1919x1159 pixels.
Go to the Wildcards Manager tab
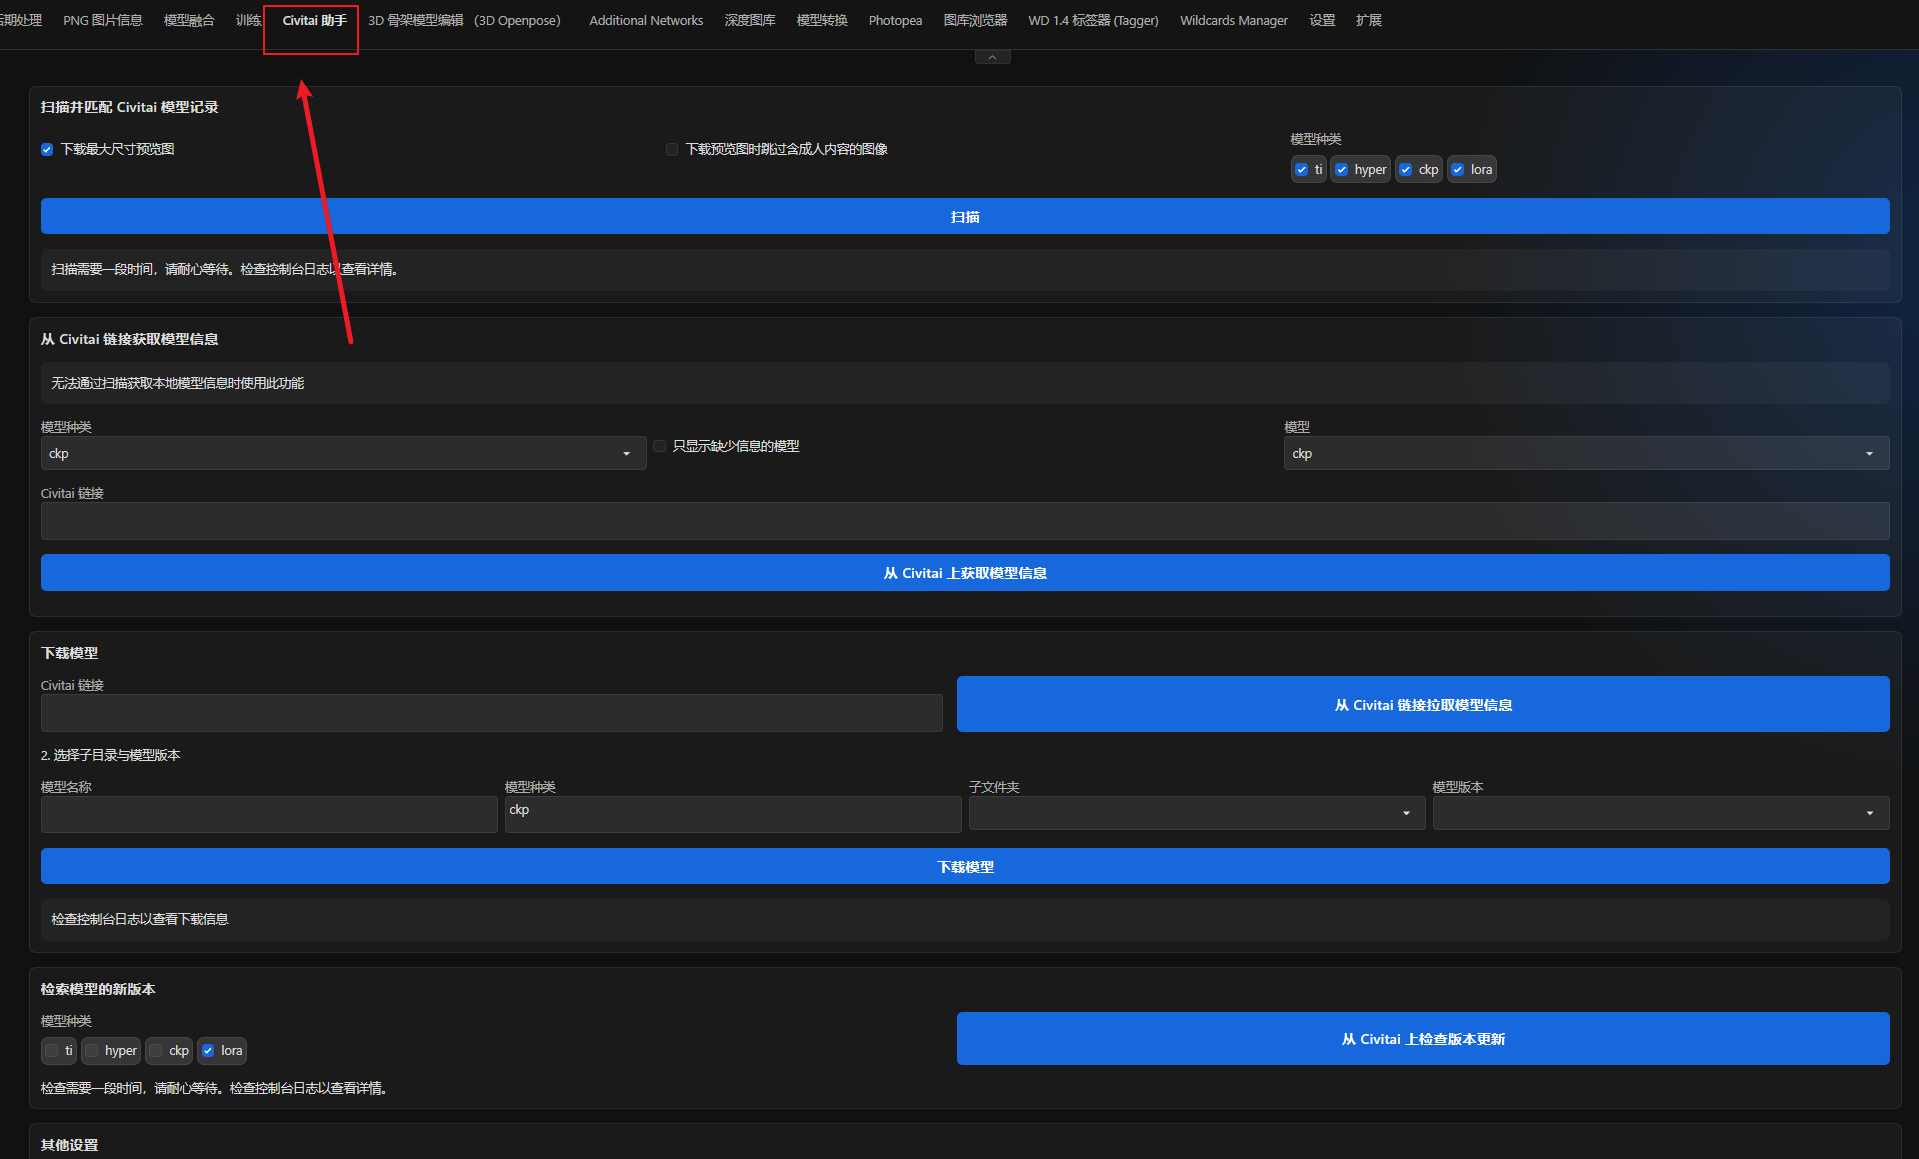click(x=1234, y=20)
